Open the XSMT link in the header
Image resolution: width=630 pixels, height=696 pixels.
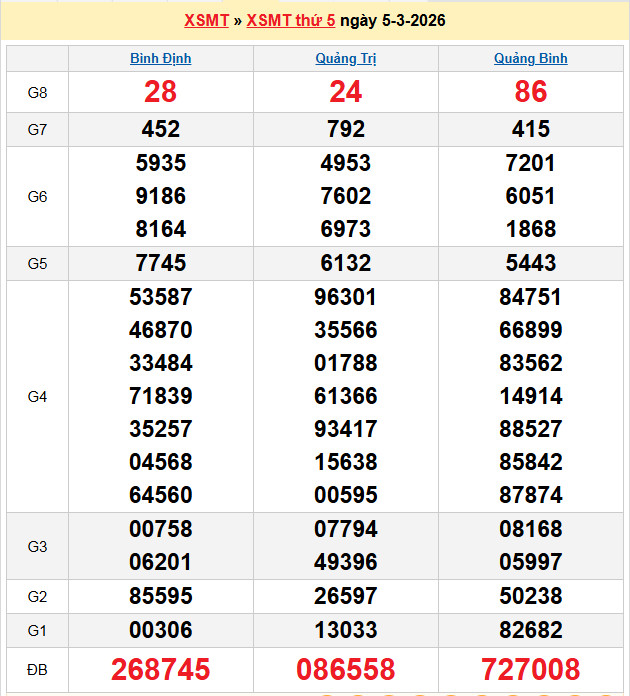(206, 20)
